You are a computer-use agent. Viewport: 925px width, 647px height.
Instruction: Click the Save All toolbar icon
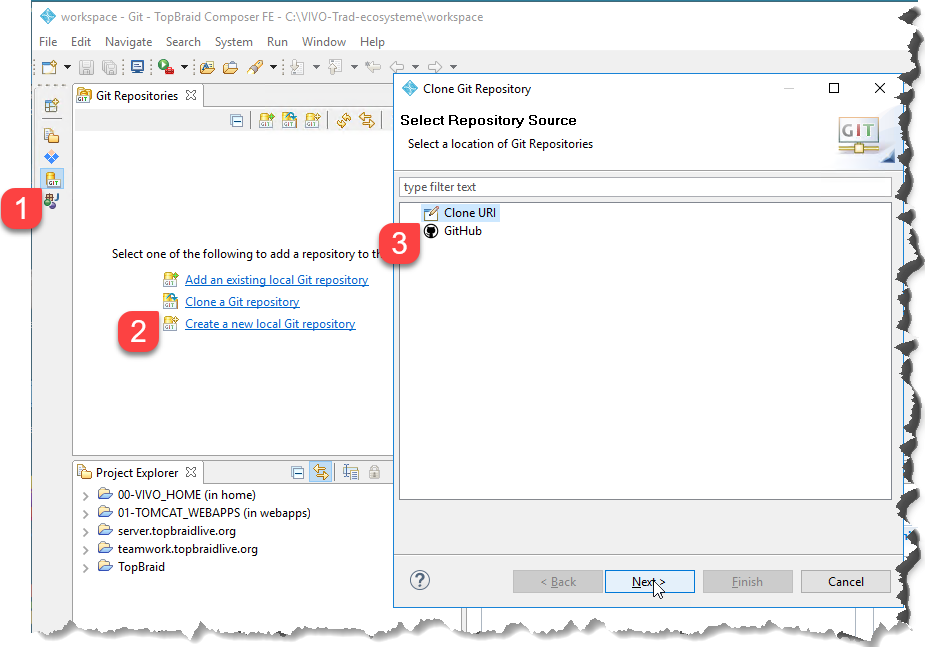pyautogui.click(x=109, y=67)
